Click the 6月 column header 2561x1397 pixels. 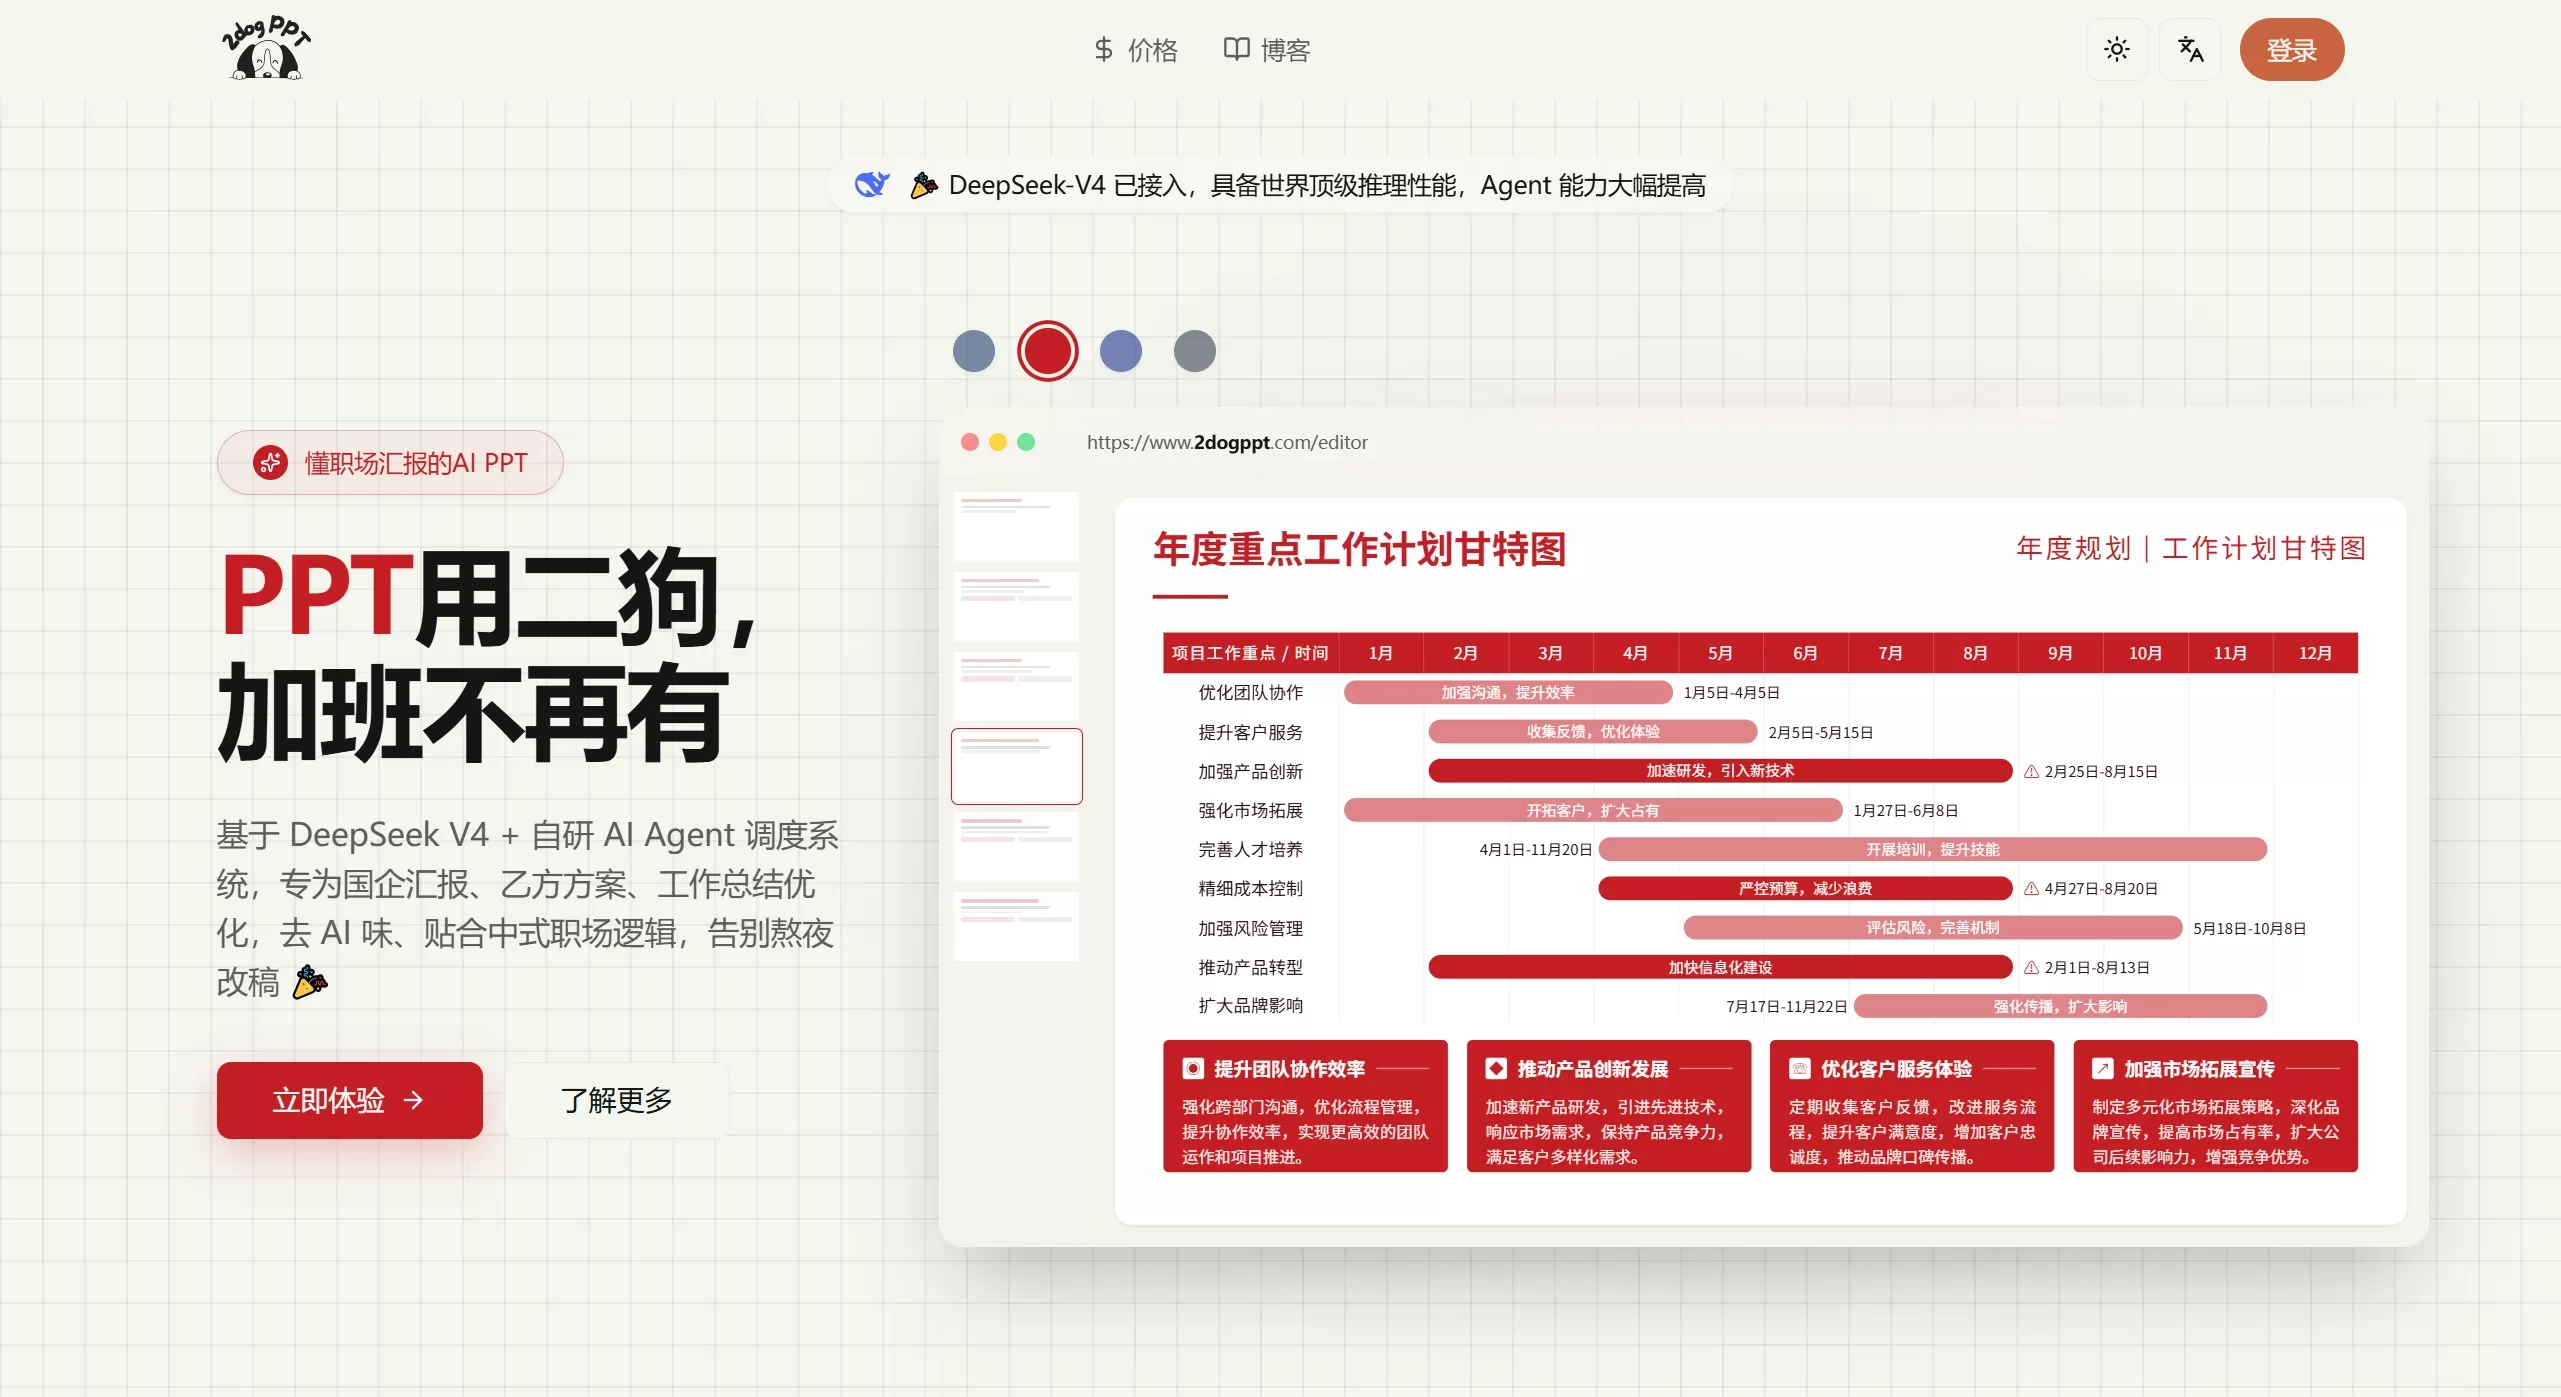click(1805, 653)
